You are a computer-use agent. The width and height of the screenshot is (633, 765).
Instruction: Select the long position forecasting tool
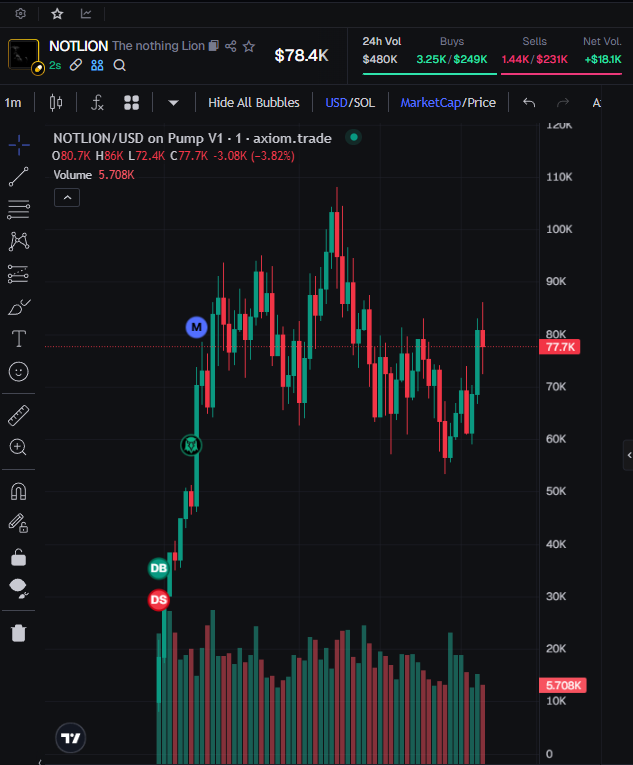pos(19,274)
